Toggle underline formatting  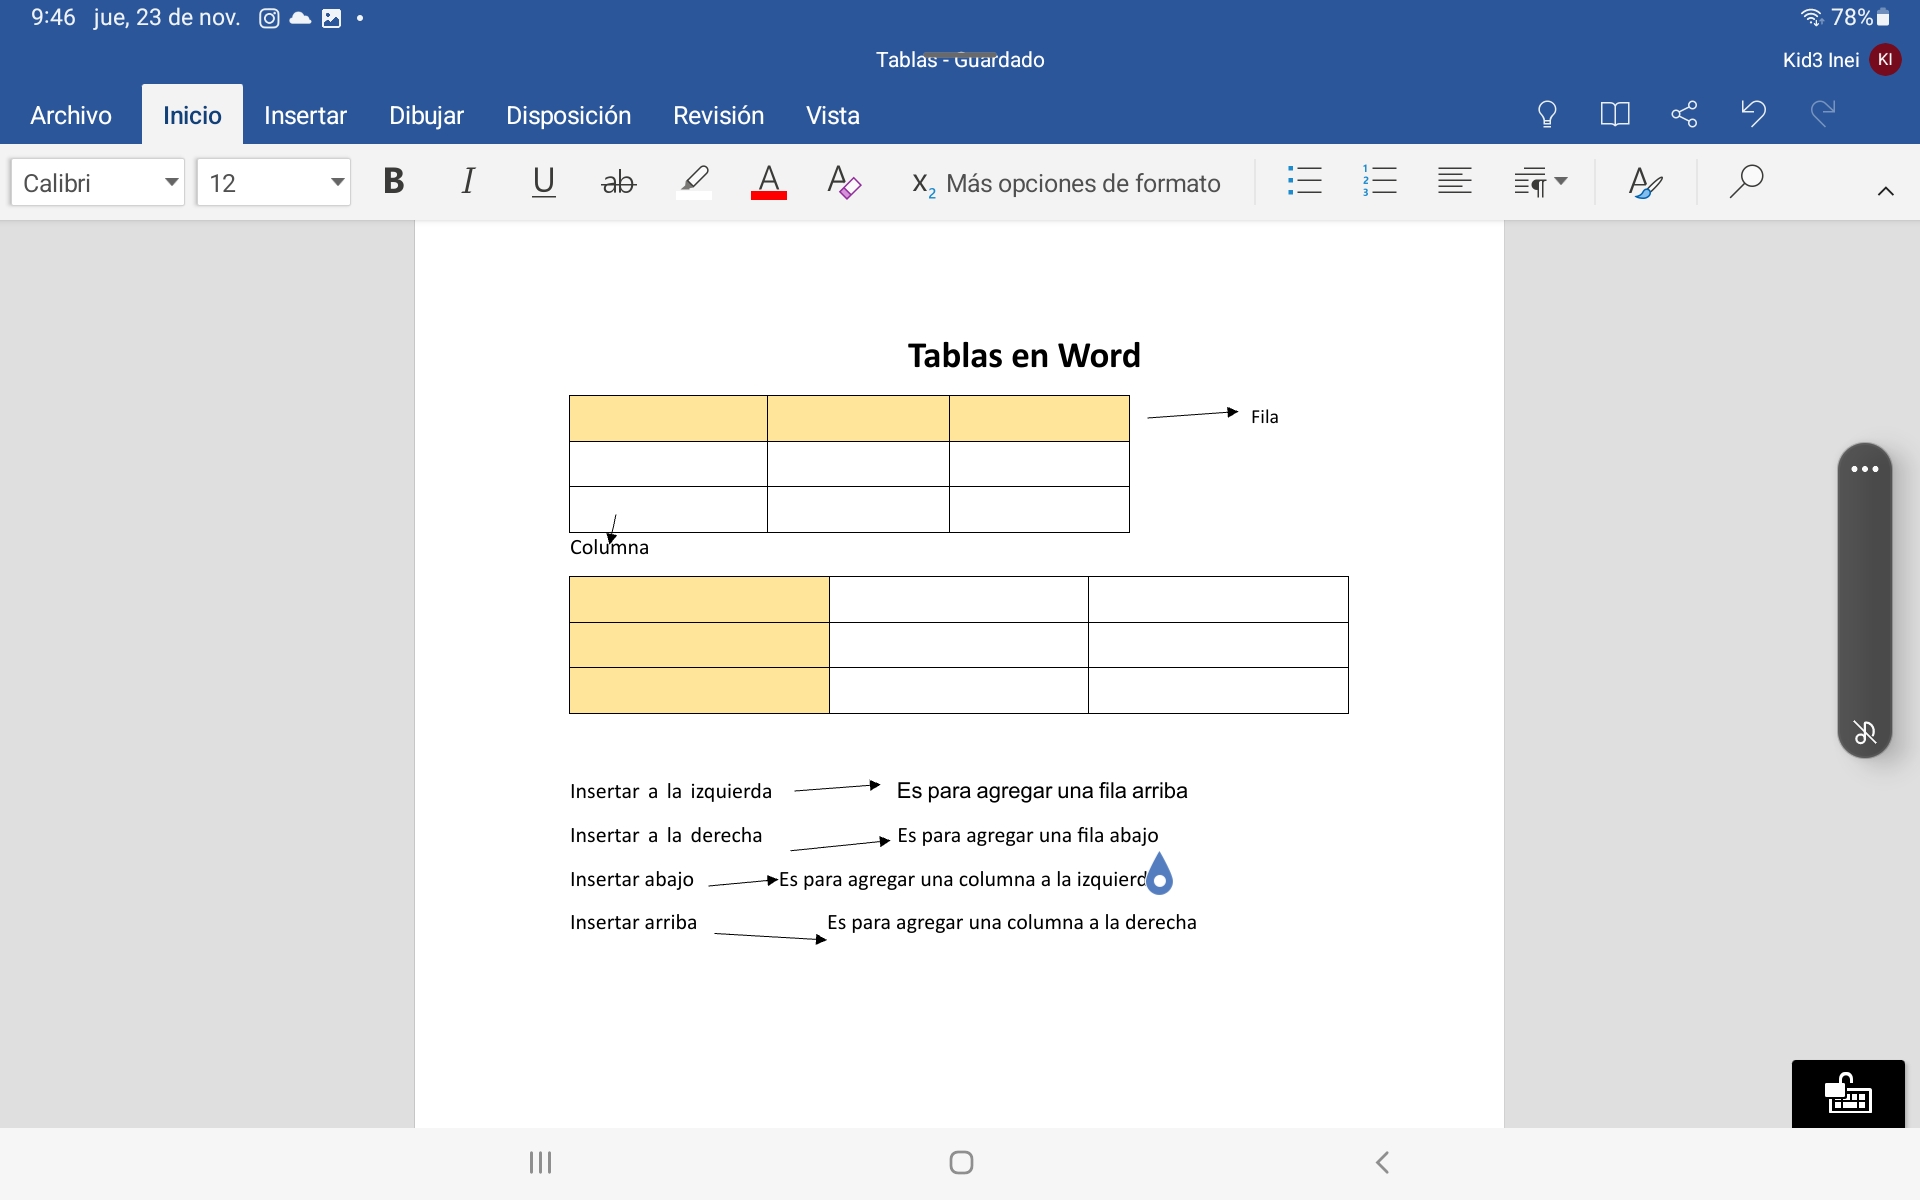click(x=543, y=182)
